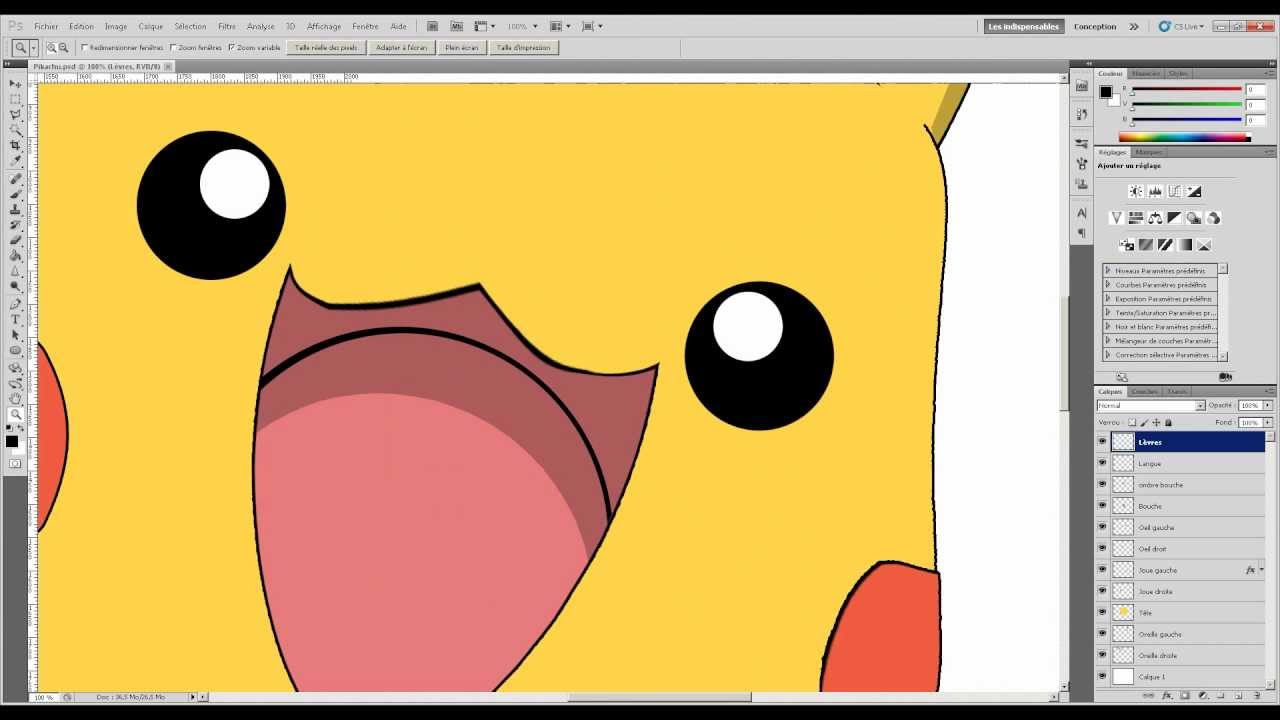This screenshot has height=720, width=1280.
Task: Open the Calque menu
Action: (151, 26)
